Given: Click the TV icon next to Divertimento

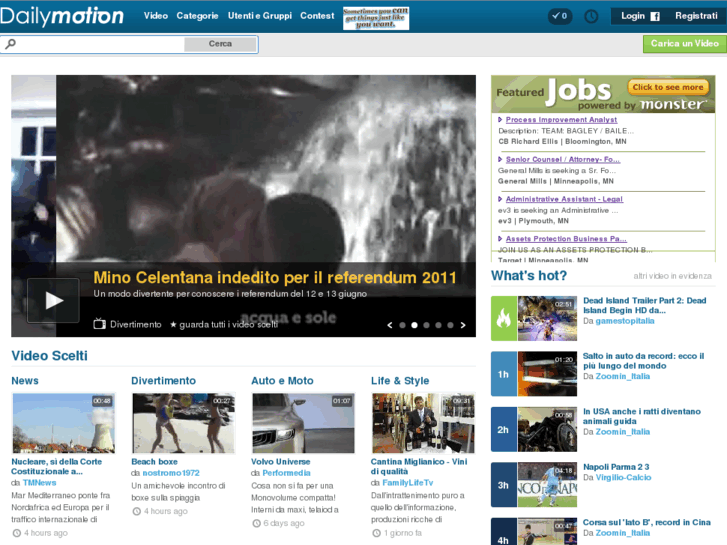Looking at the screenshot, I should (100, 324).
